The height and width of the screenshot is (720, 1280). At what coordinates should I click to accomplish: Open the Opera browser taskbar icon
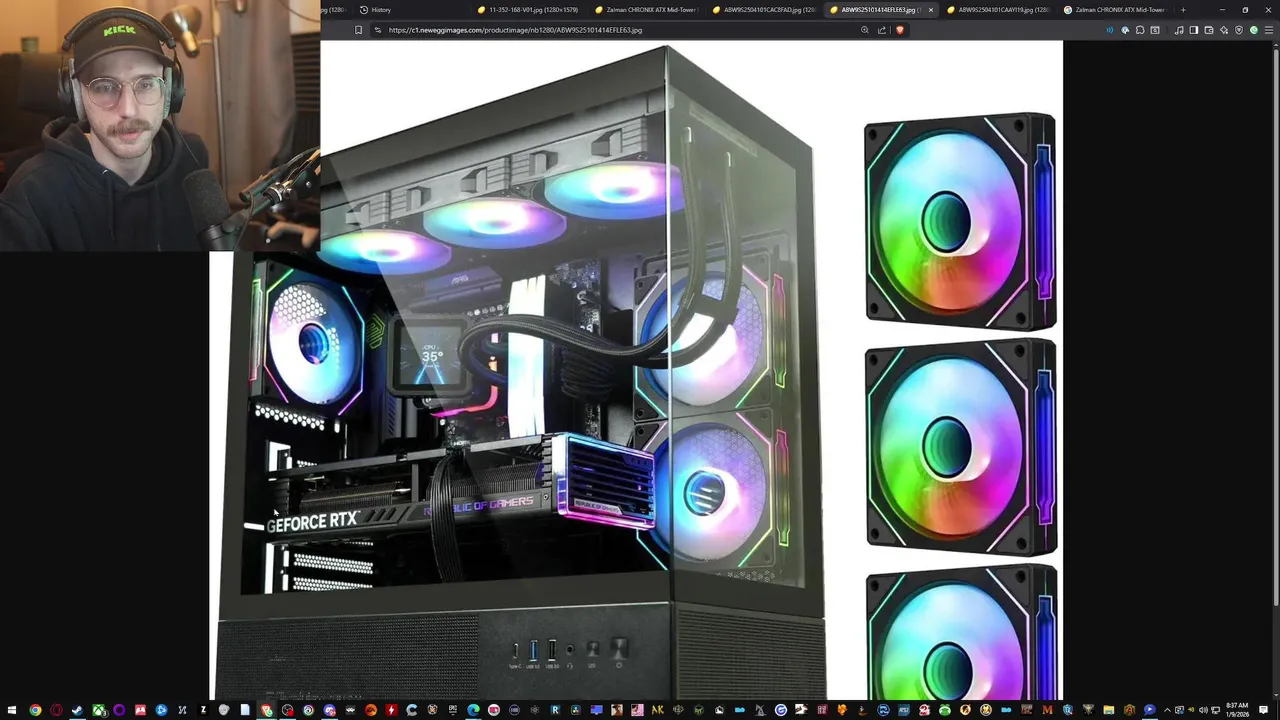click(x=56, y=710)
